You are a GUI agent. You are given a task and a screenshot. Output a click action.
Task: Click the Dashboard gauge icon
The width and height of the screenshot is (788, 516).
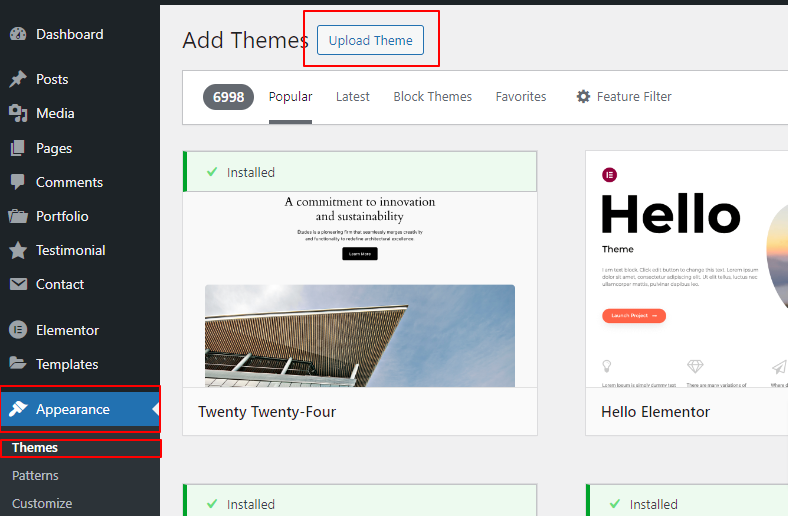click(18, 34)
